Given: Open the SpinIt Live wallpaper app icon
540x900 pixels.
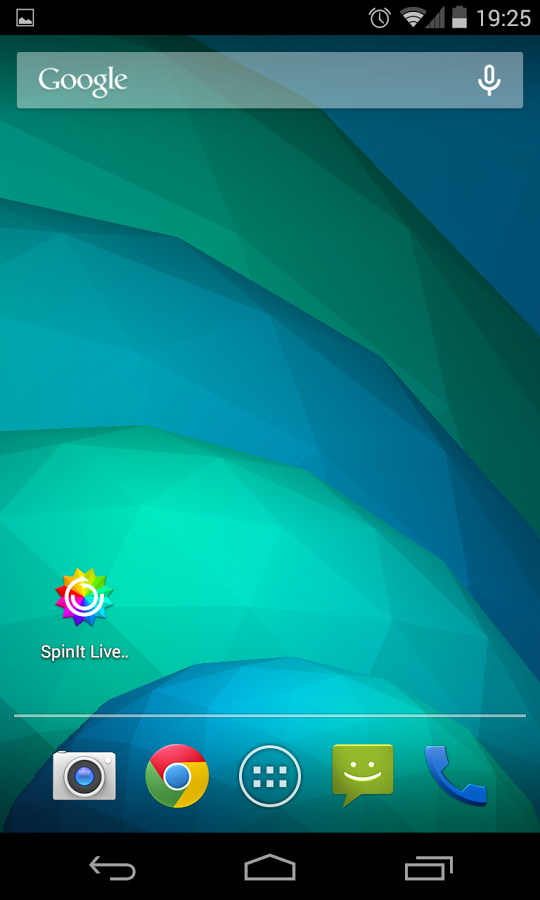Looking at the screenshot, I should [84, 596].
